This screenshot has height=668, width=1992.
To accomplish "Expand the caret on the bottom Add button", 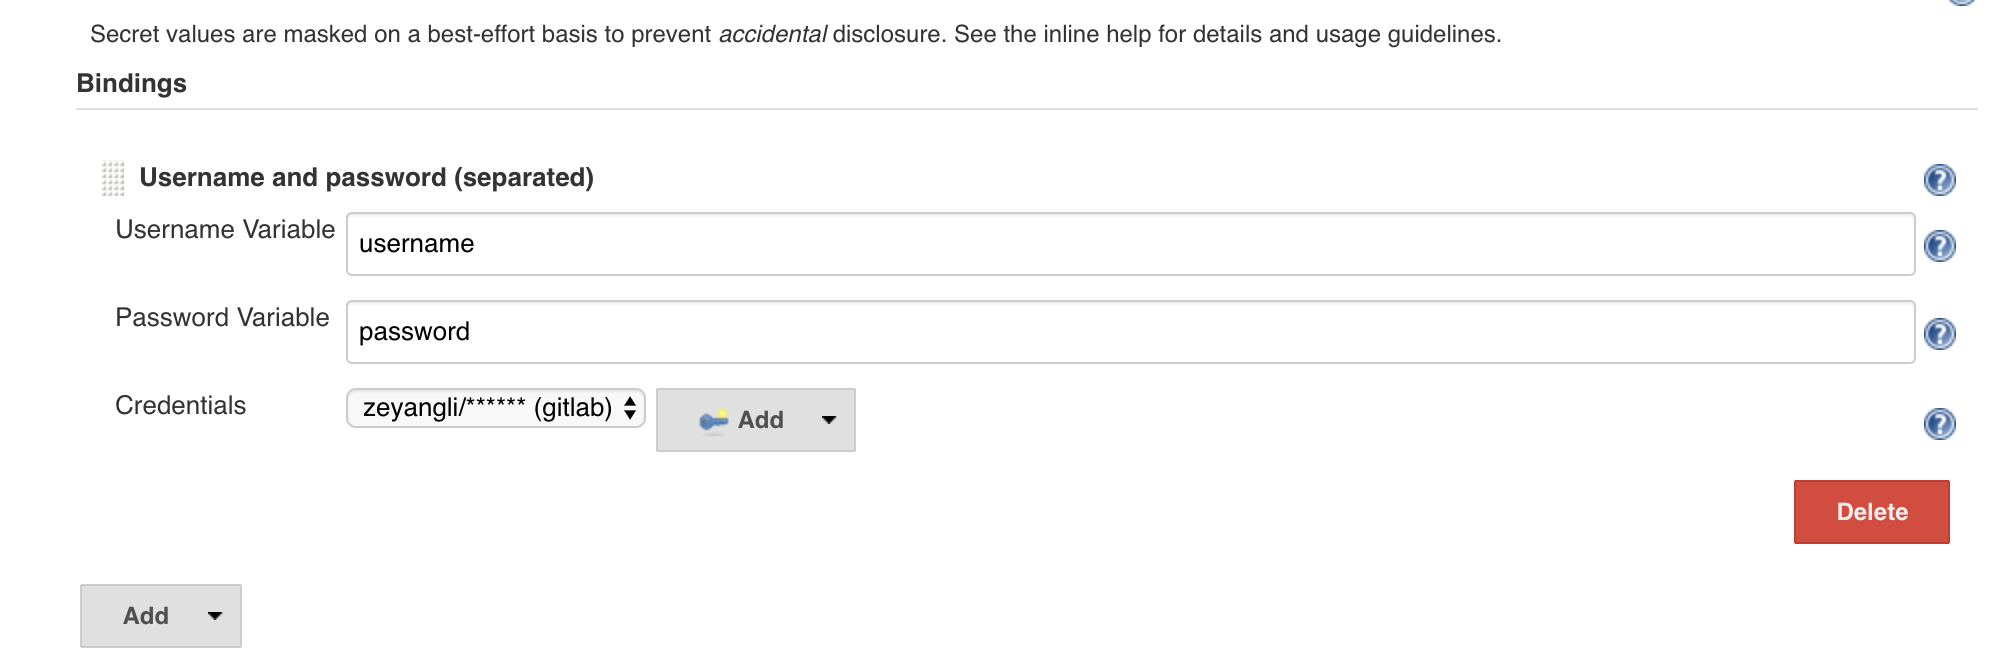I will pyautogui.click(x=214, y=616).
